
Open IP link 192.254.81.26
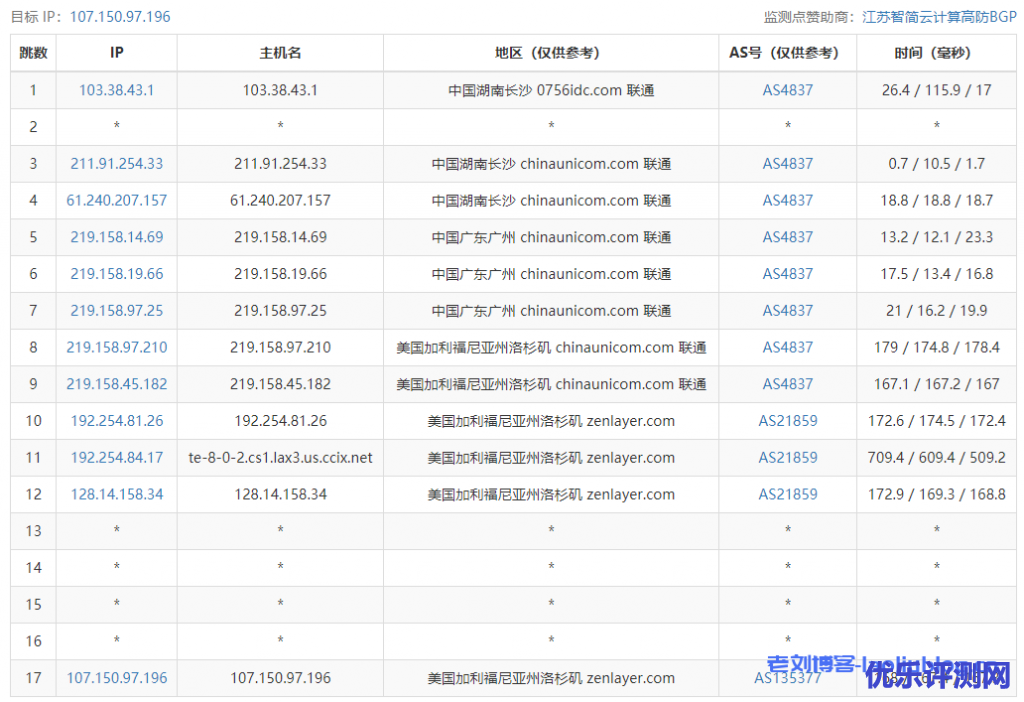click(116, 421)
